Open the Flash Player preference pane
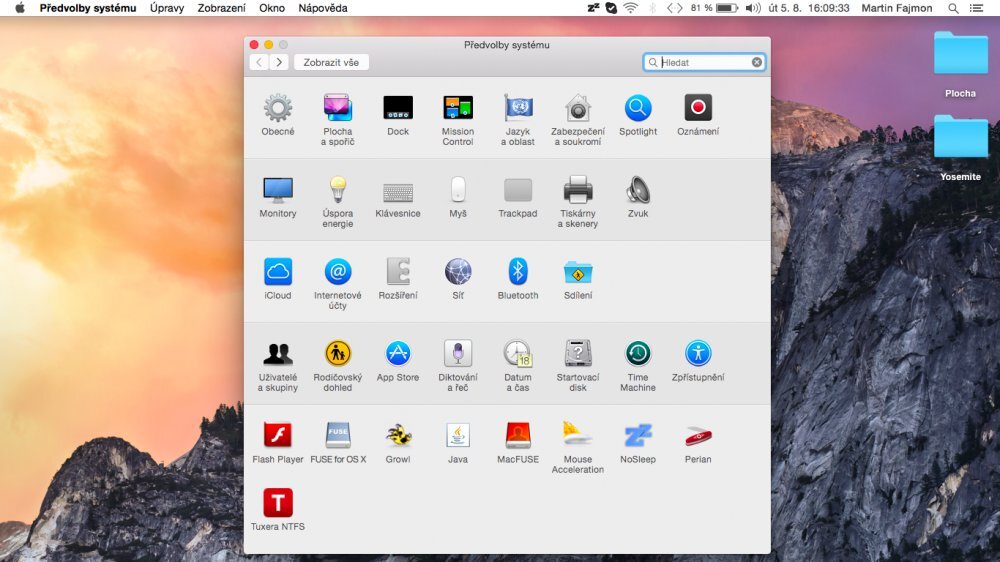 click(x=278, y=436)
